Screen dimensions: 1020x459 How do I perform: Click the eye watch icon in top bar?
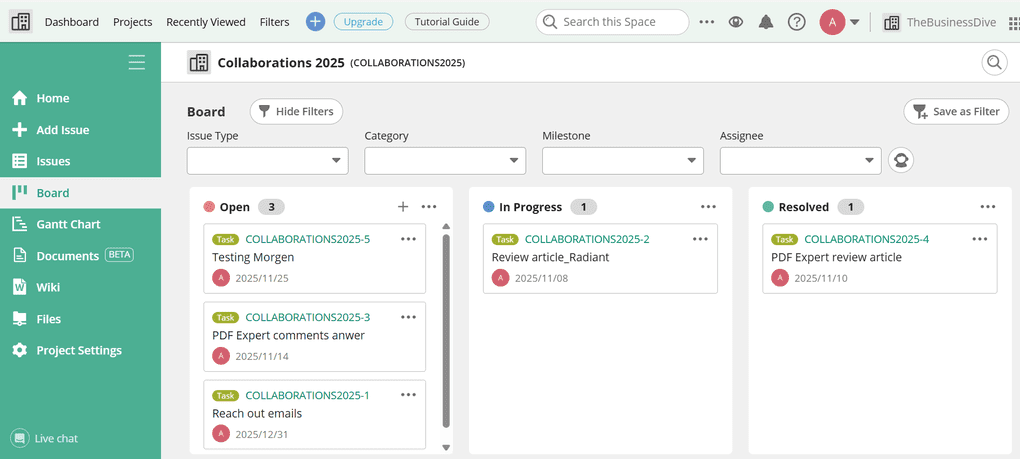tap(736, 22)
